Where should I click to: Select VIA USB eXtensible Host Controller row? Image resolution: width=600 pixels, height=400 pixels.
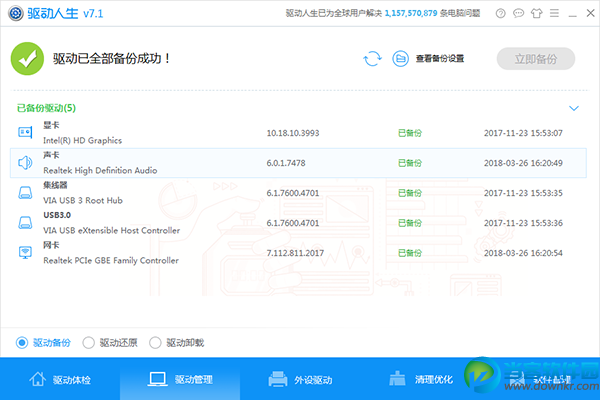[x=298, y=223]
